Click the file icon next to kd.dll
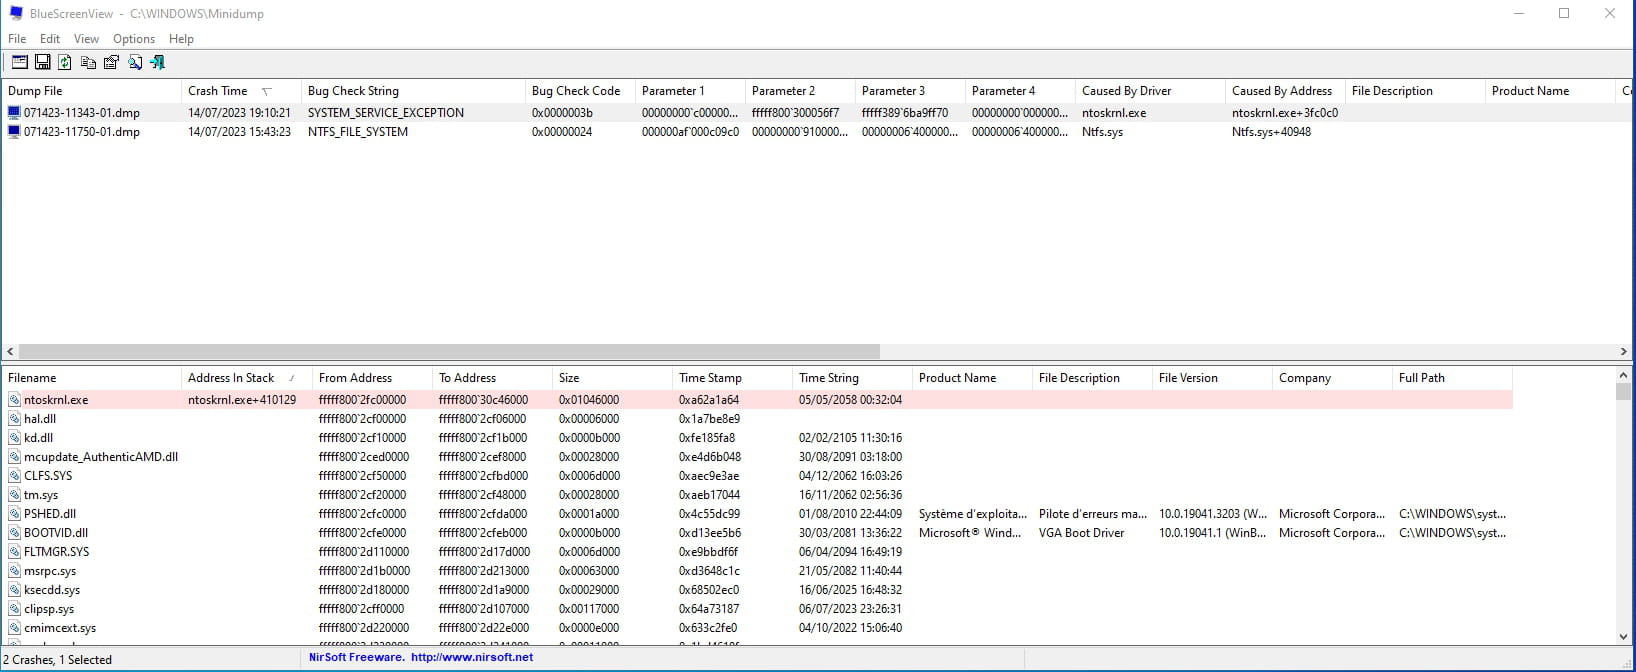Screen dimensions: 1636x672 coord(14,438)
